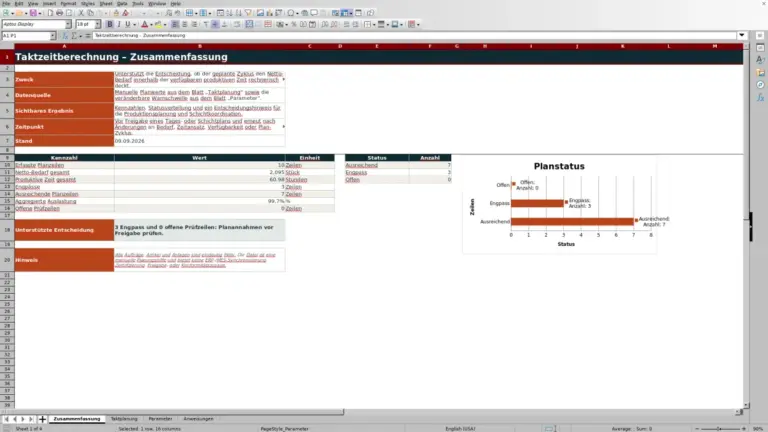Click the zoom slider in status bar
This screenshot has height=432, width=768.
click(720, 429)
